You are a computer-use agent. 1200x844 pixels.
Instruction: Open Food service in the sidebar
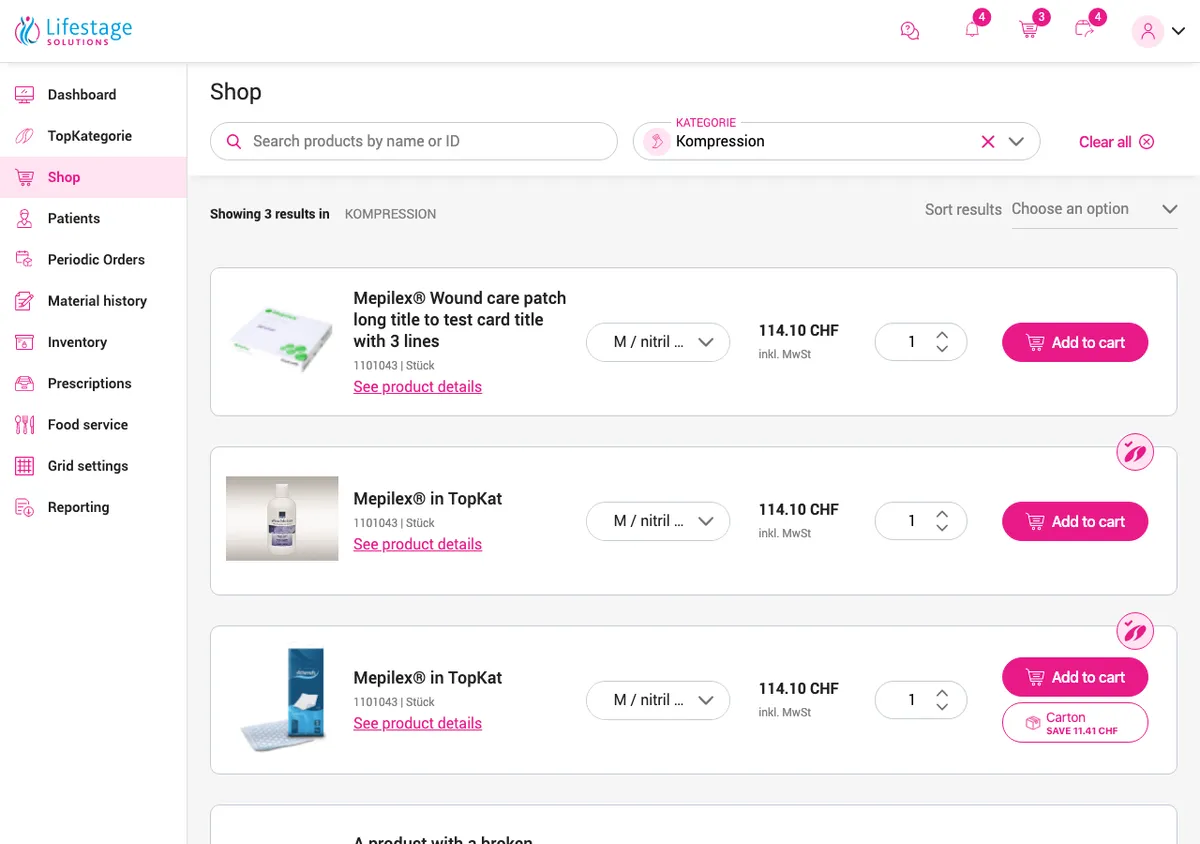pyautogui.click(x=93, y=424)
